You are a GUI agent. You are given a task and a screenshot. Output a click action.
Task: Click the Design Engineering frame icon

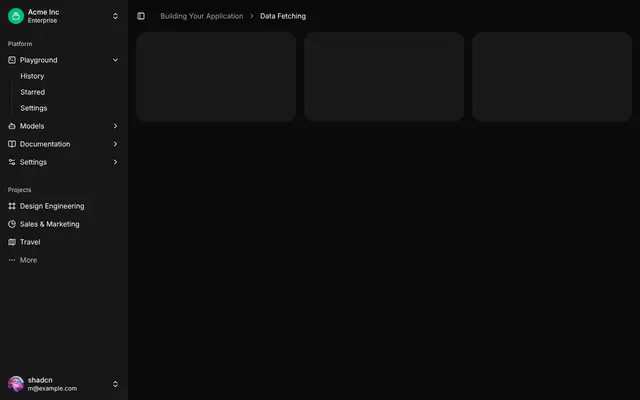click(12, 206)
